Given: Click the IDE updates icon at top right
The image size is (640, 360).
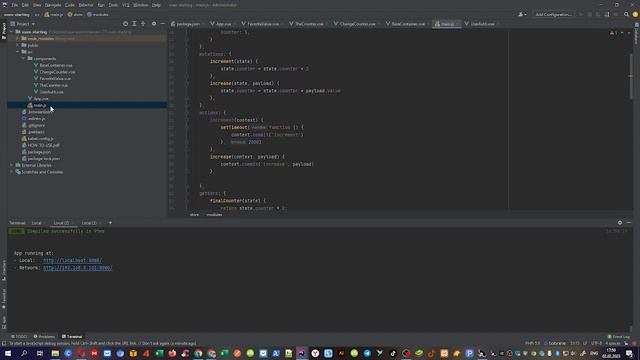Looking at the screenshot, I should [x=635, y=15].
